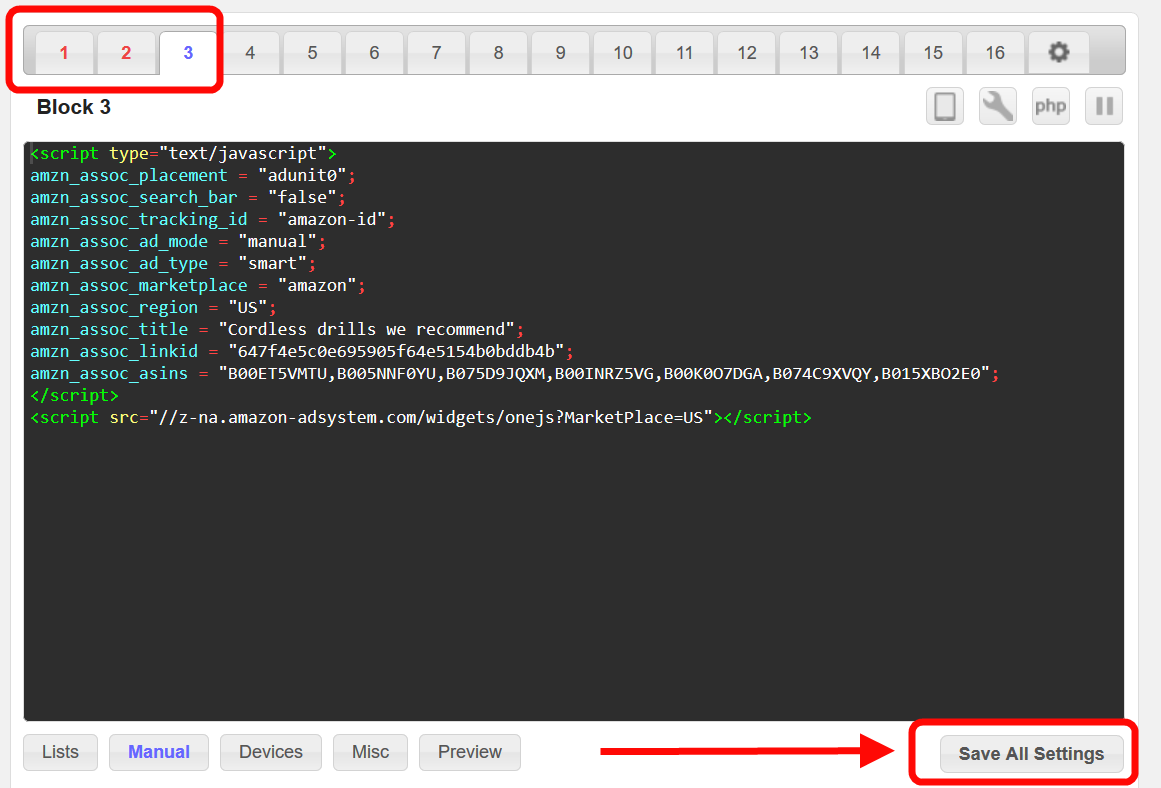1161x788 pixels.
Task: Click the amzn_assoc_region "US" line
Action: point(153,307)
